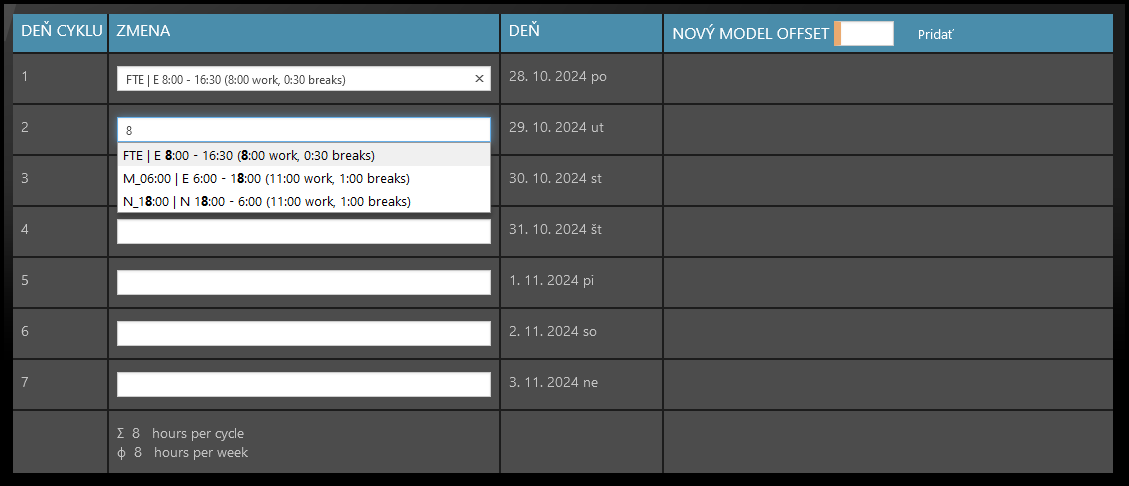Click the Pridať button
Viewport: 1129px width, 486px height.
[x=936, y=34]
